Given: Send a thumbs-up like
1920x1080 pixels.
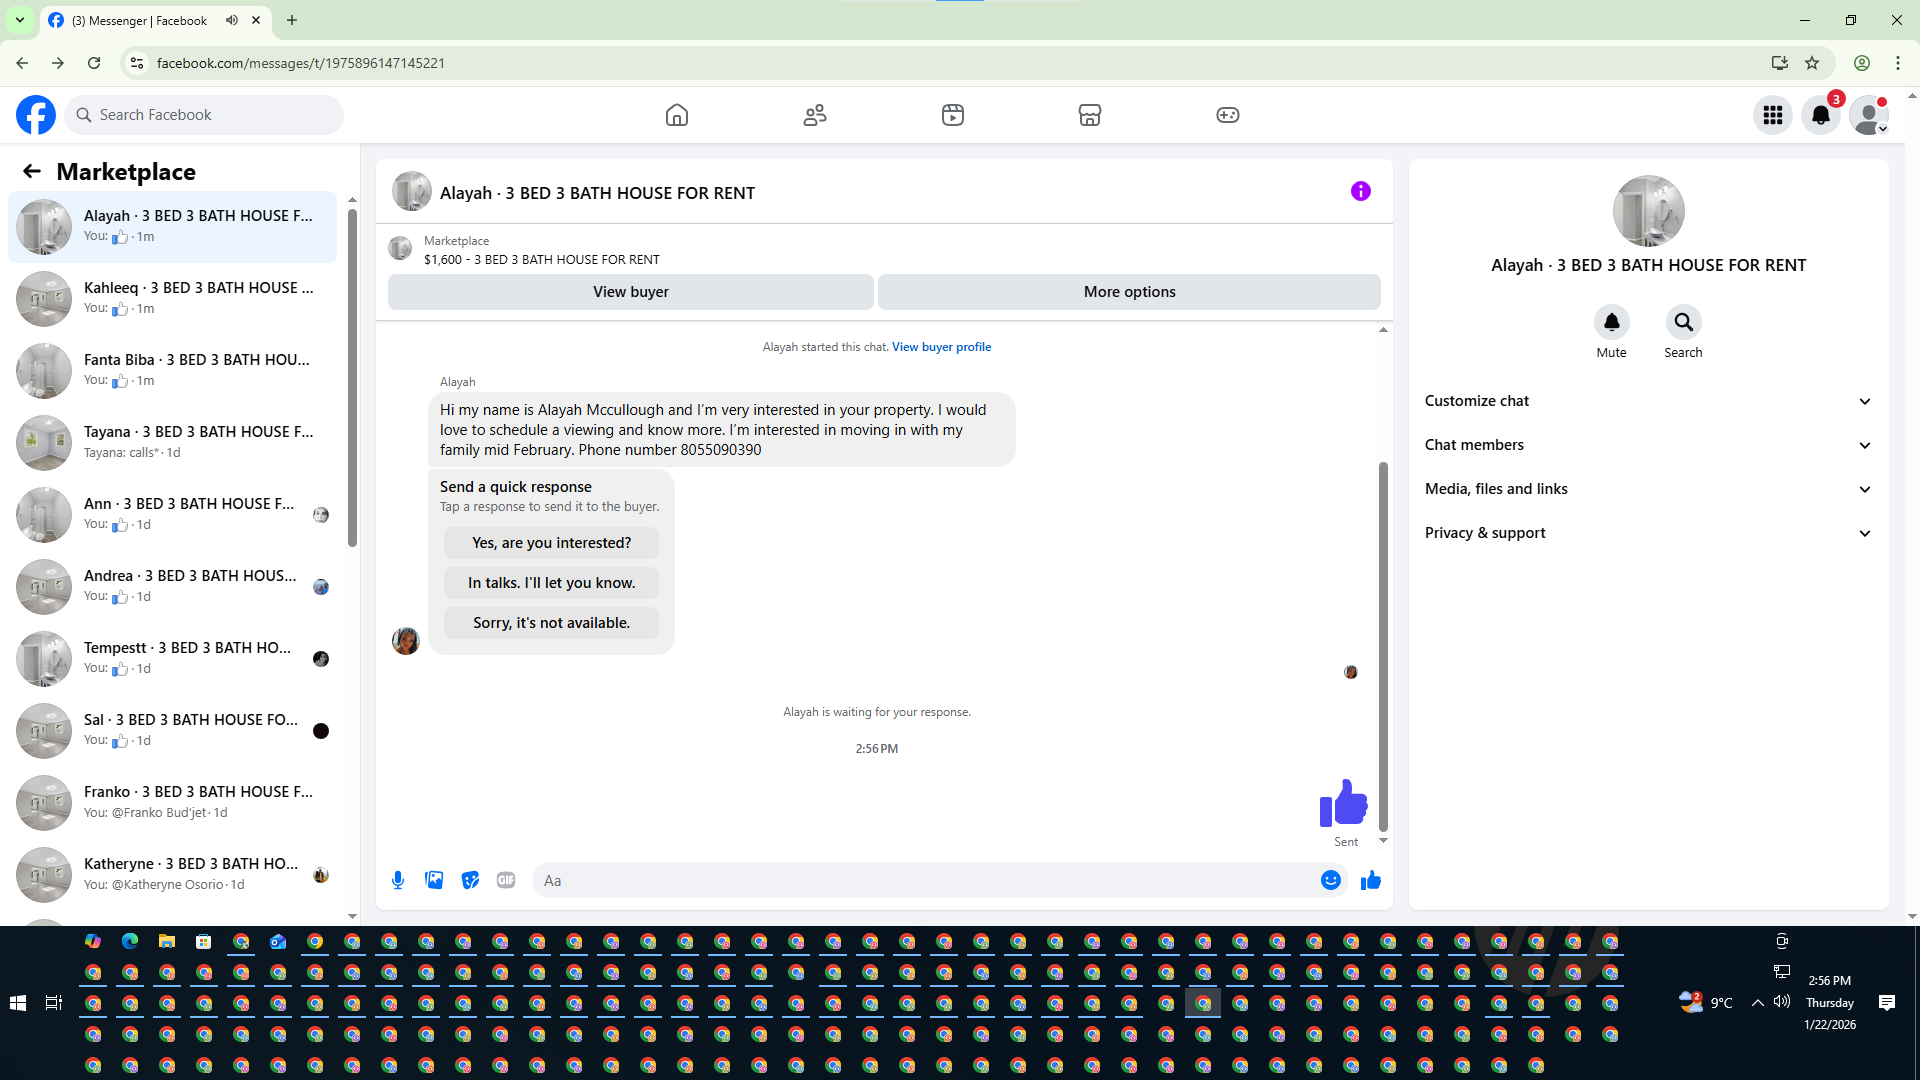Looking at the screenshot, I should click(1371, 880).
